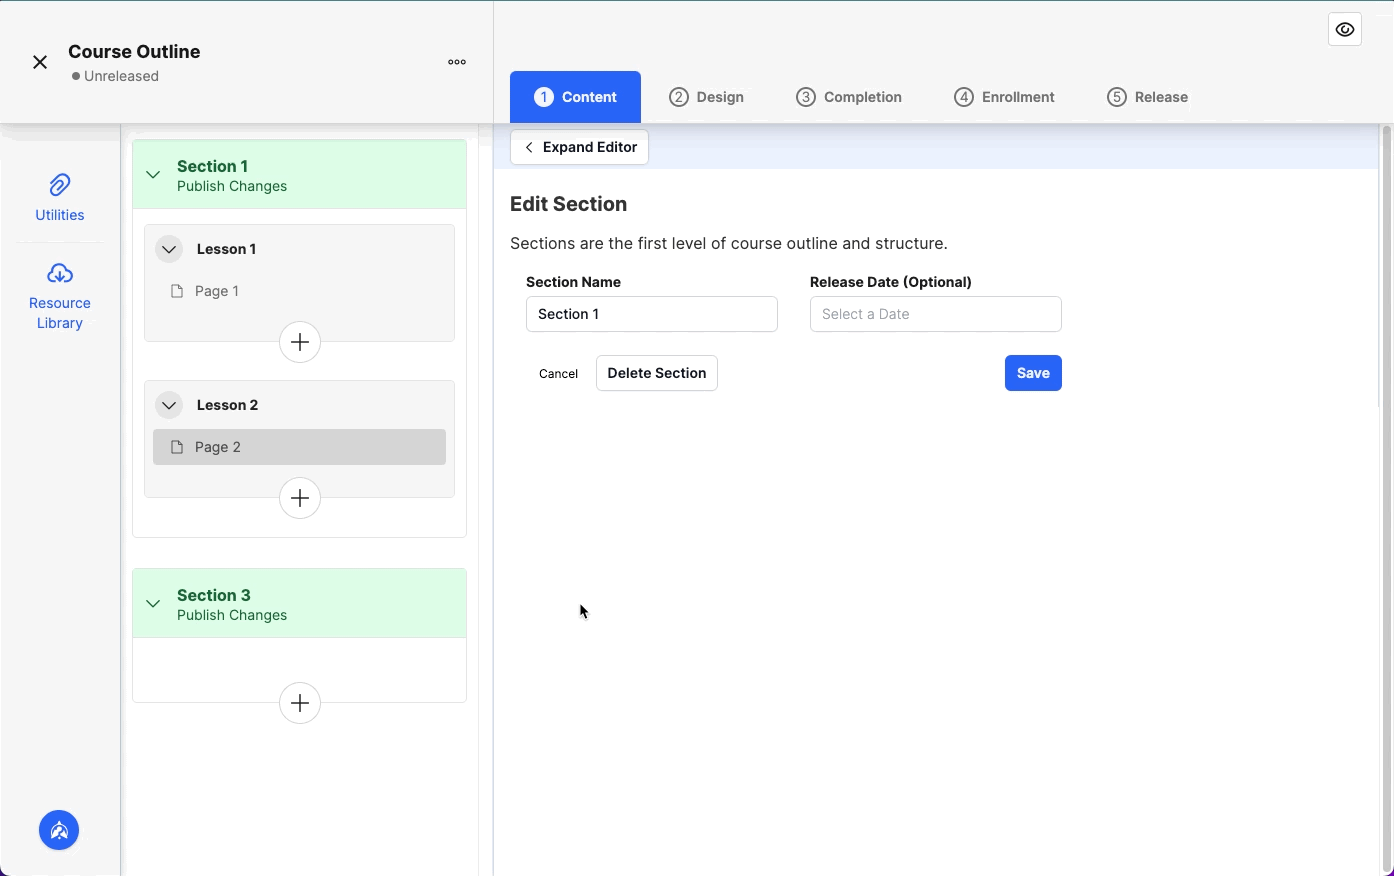
Task: Collapse Section 3 with its chevron
Action: (x=153, y=604)
